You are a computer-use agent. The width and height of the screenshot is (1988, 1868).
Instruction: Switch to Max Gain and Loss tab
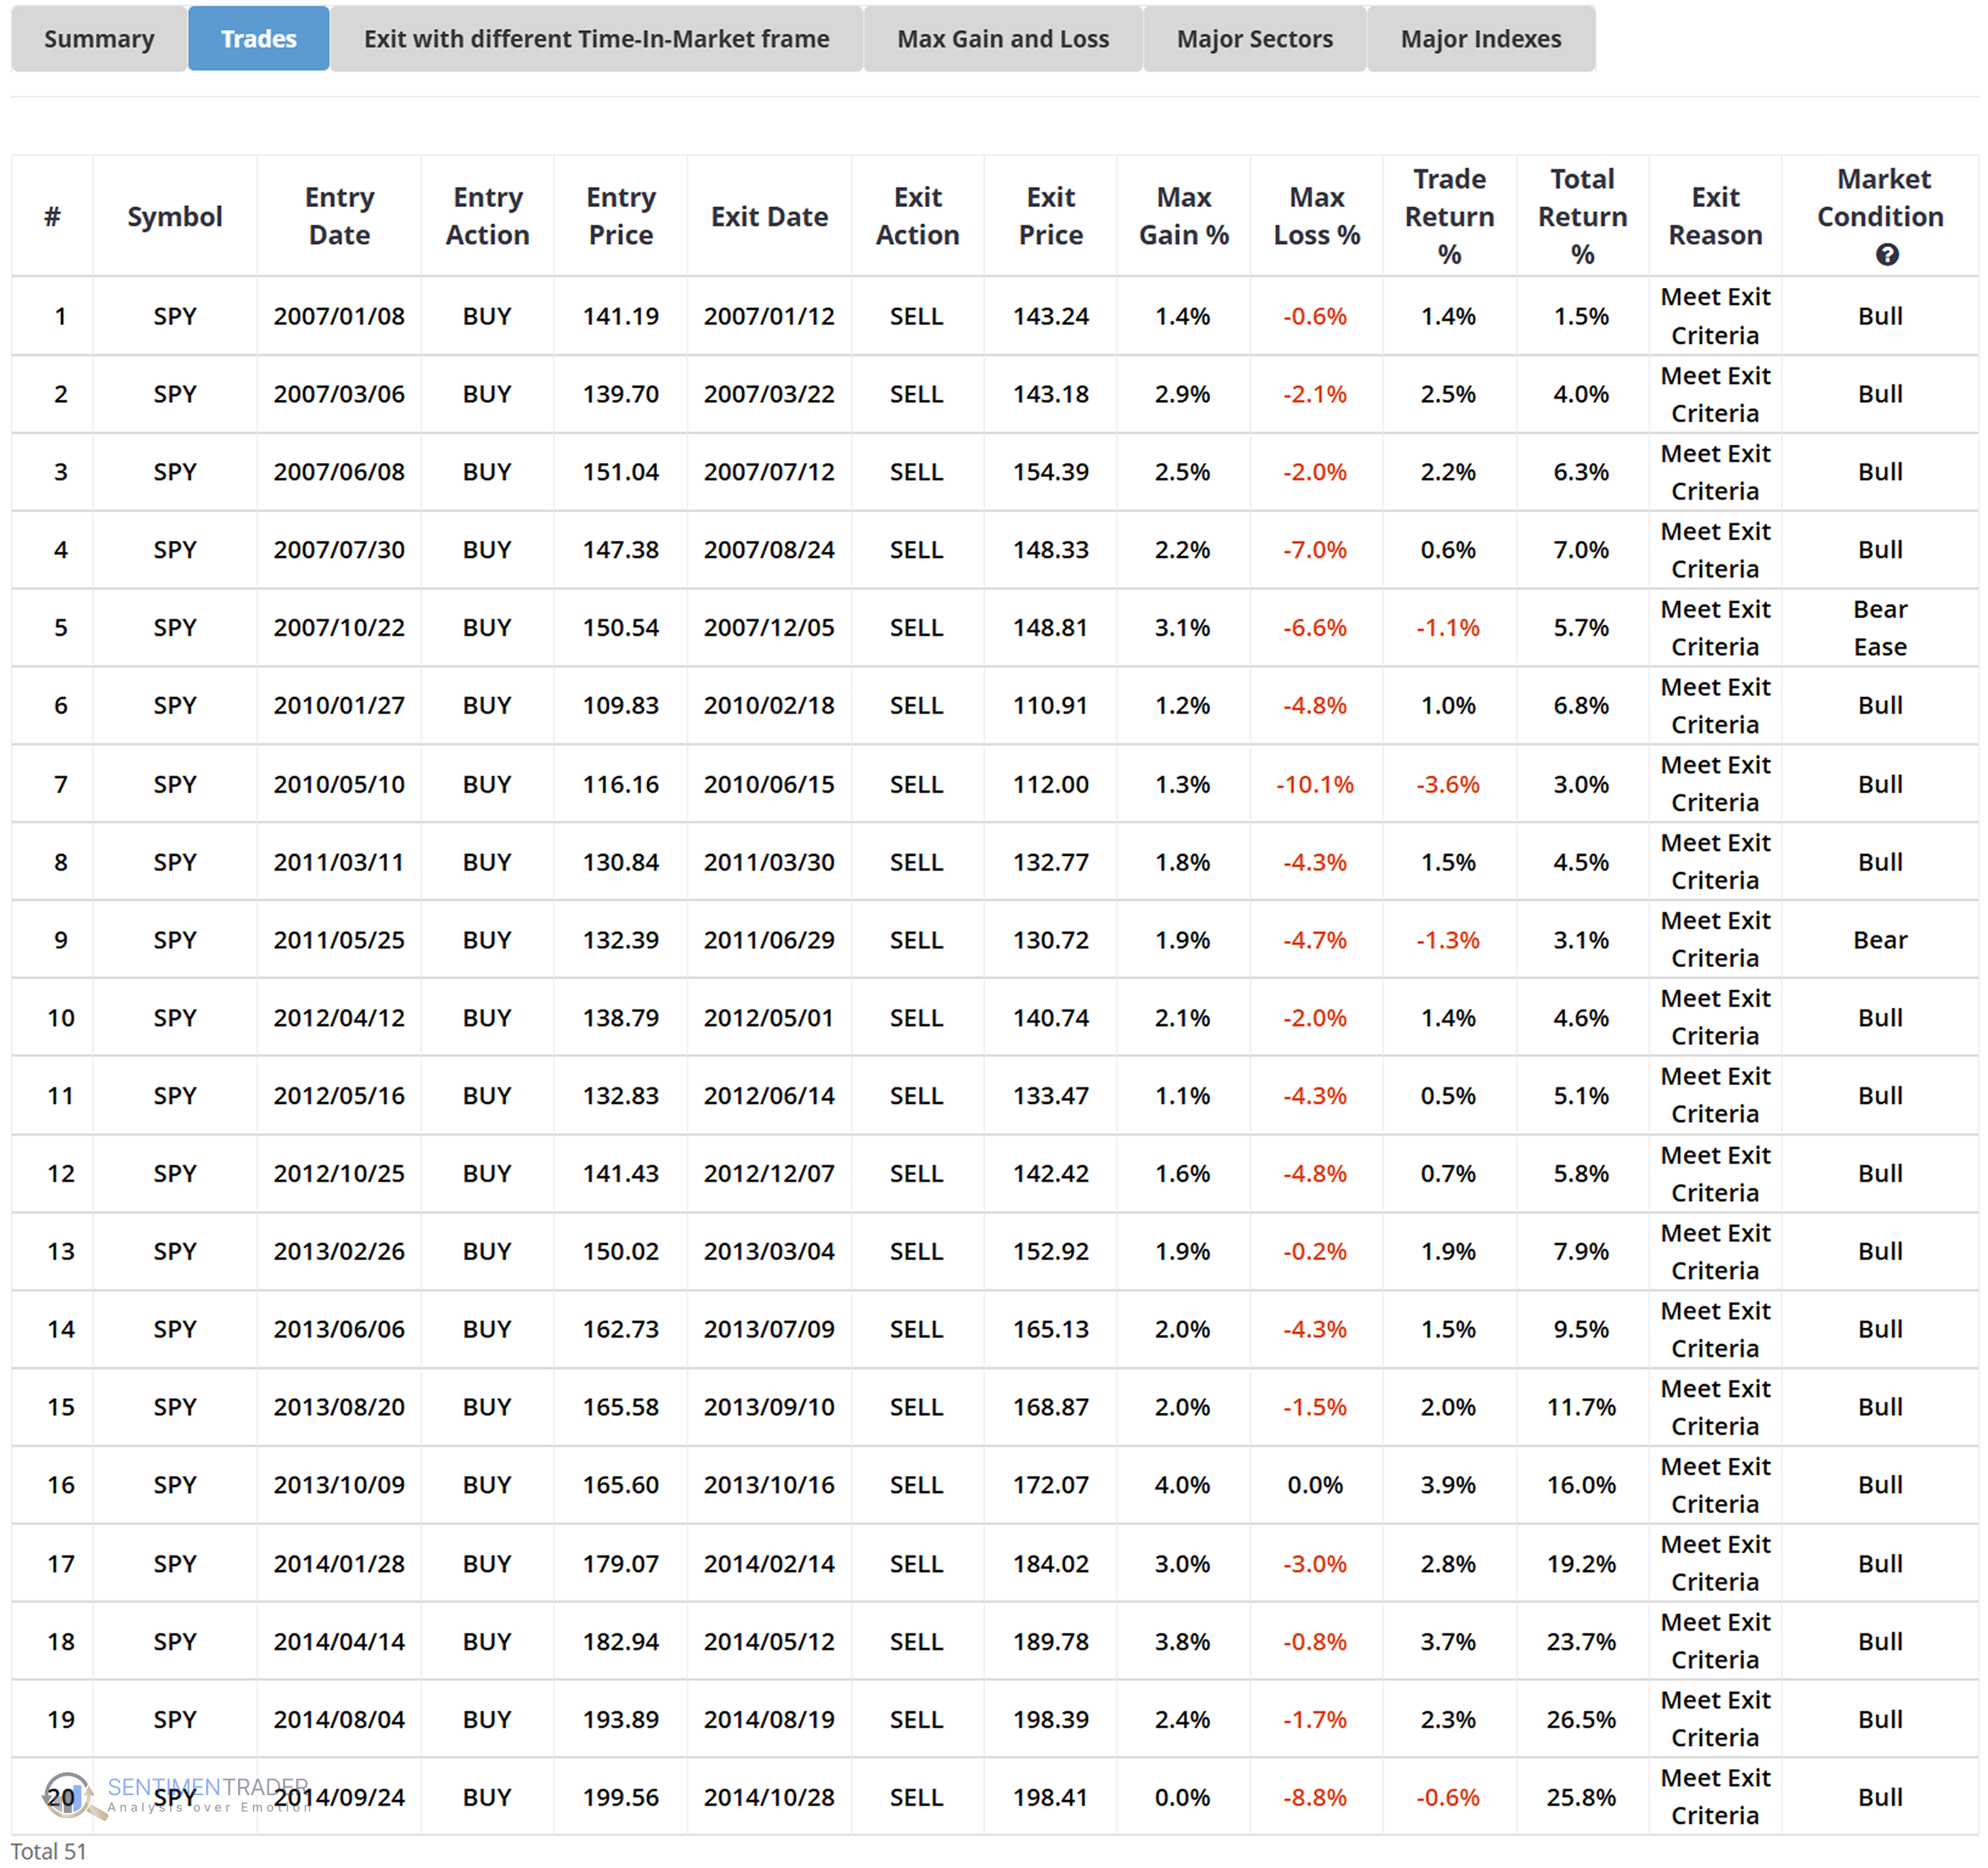tap(1002, 39)
